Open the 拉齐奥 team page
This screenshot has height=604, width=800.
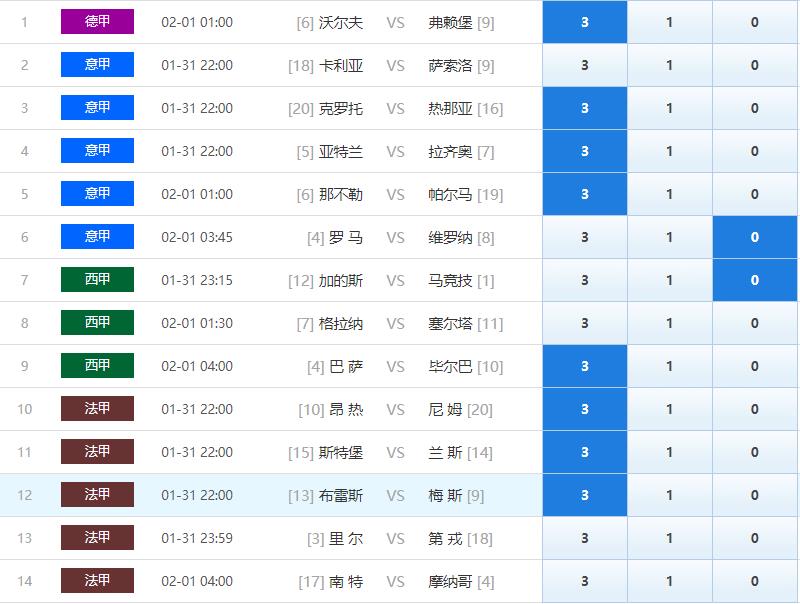[x=450, y=151]
